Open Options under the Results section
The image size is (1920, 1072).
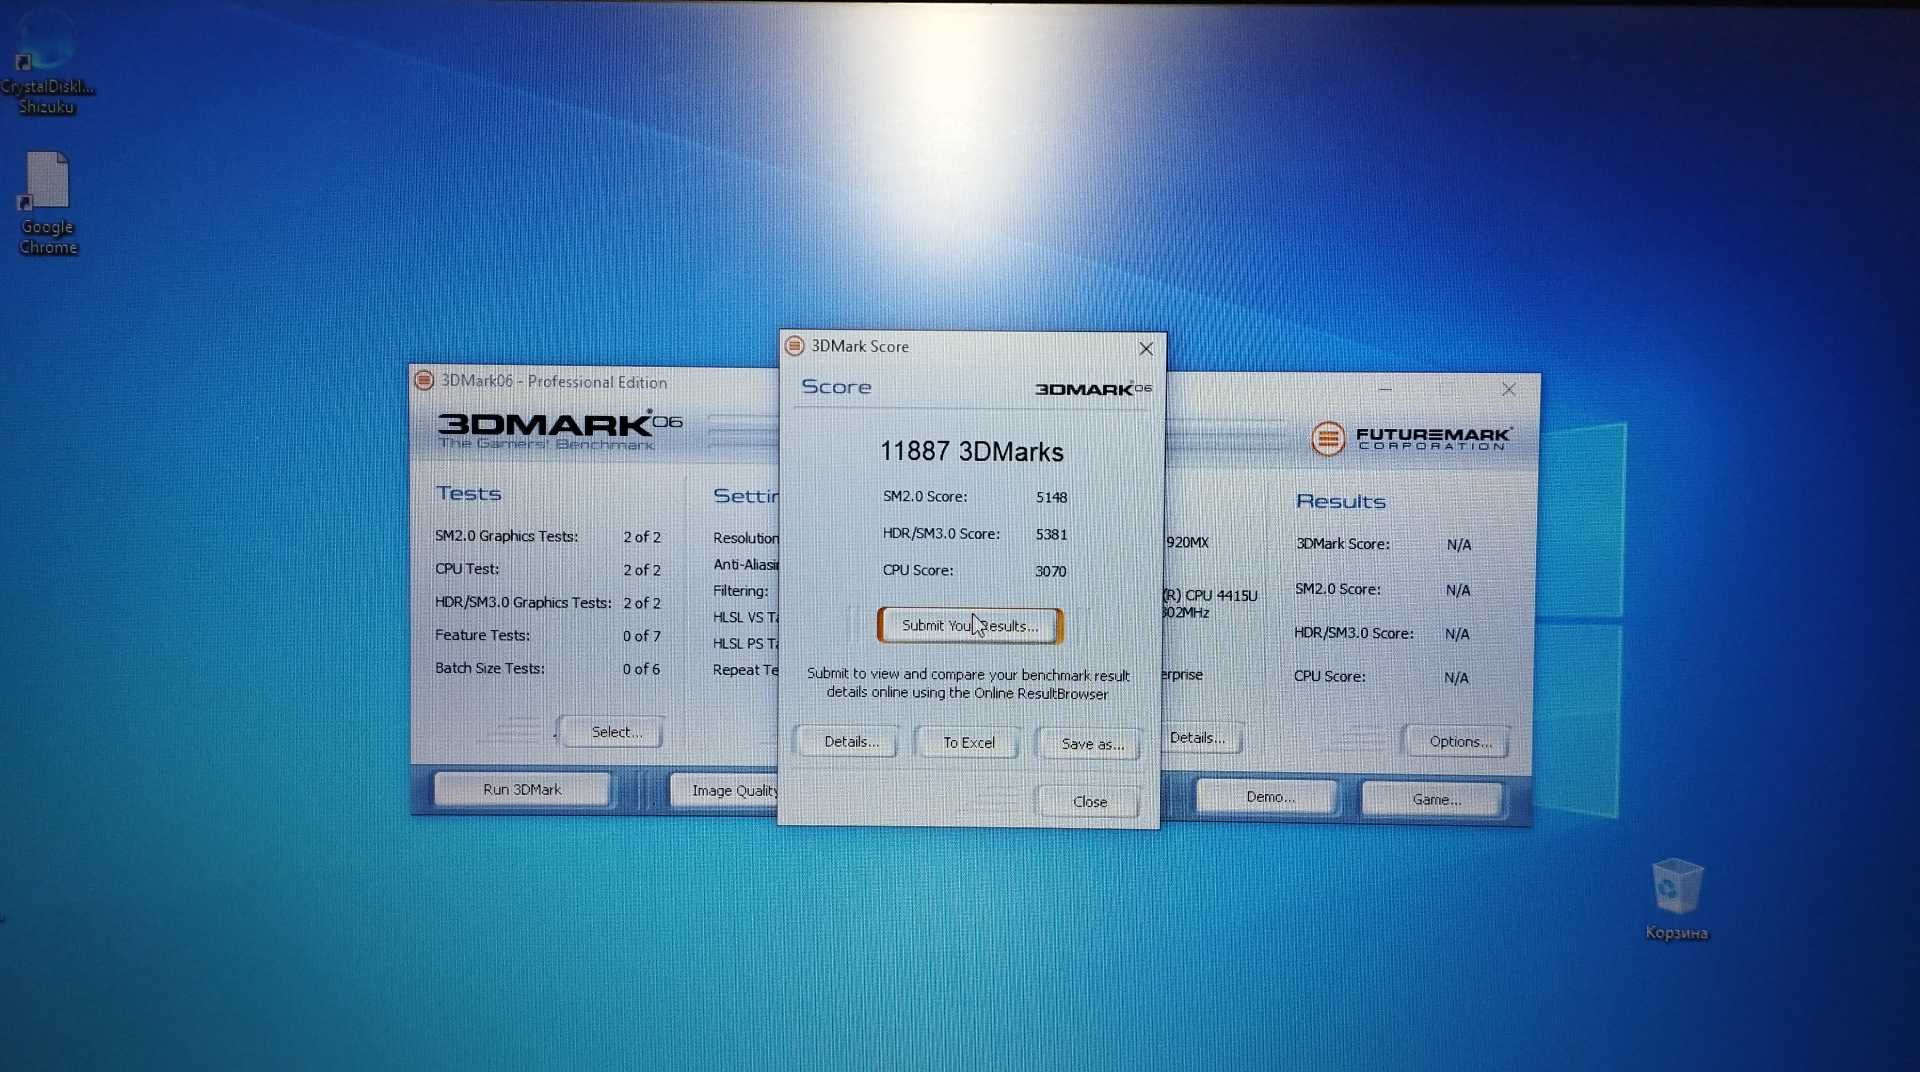[x=1458, y=742]
